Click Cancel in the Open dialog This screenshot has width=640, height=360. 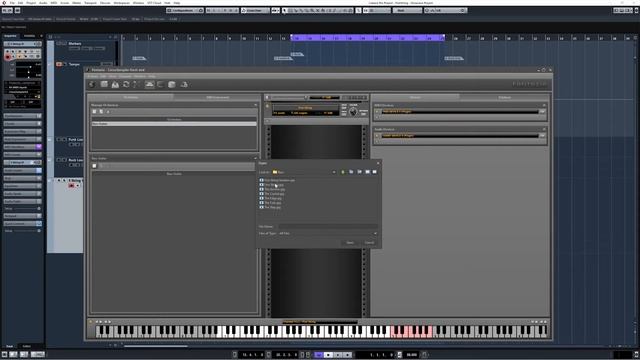click(369, 242)
